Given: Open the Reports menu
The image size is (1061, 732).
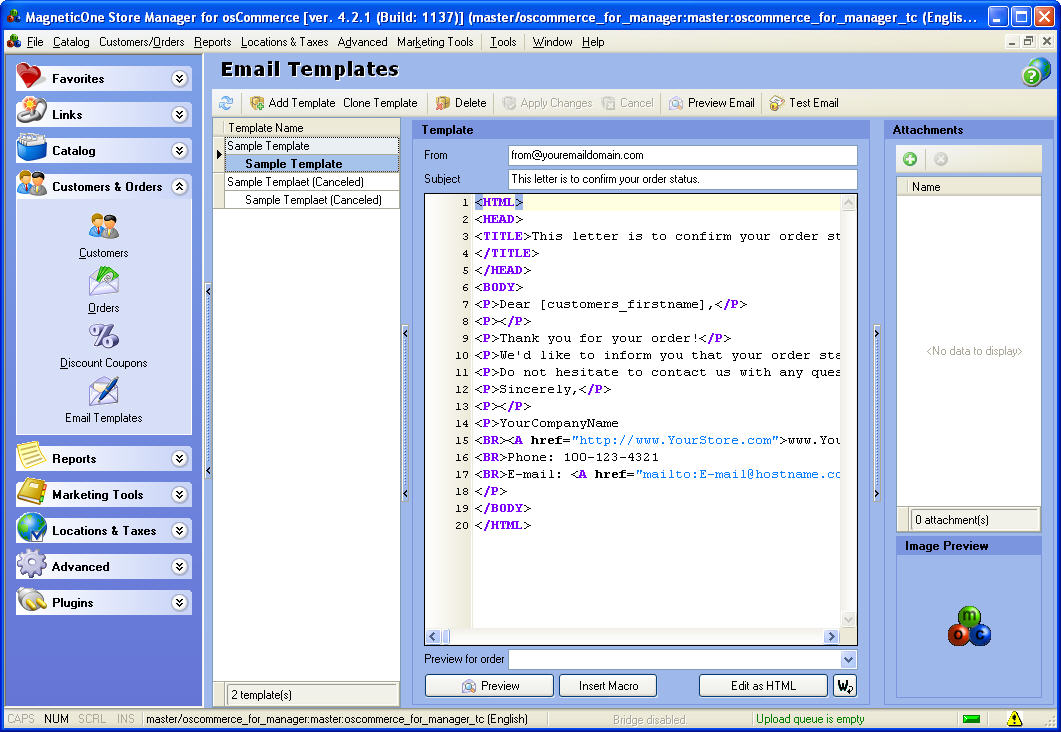Looking at the screenshot, I should (x=212, y=42).
